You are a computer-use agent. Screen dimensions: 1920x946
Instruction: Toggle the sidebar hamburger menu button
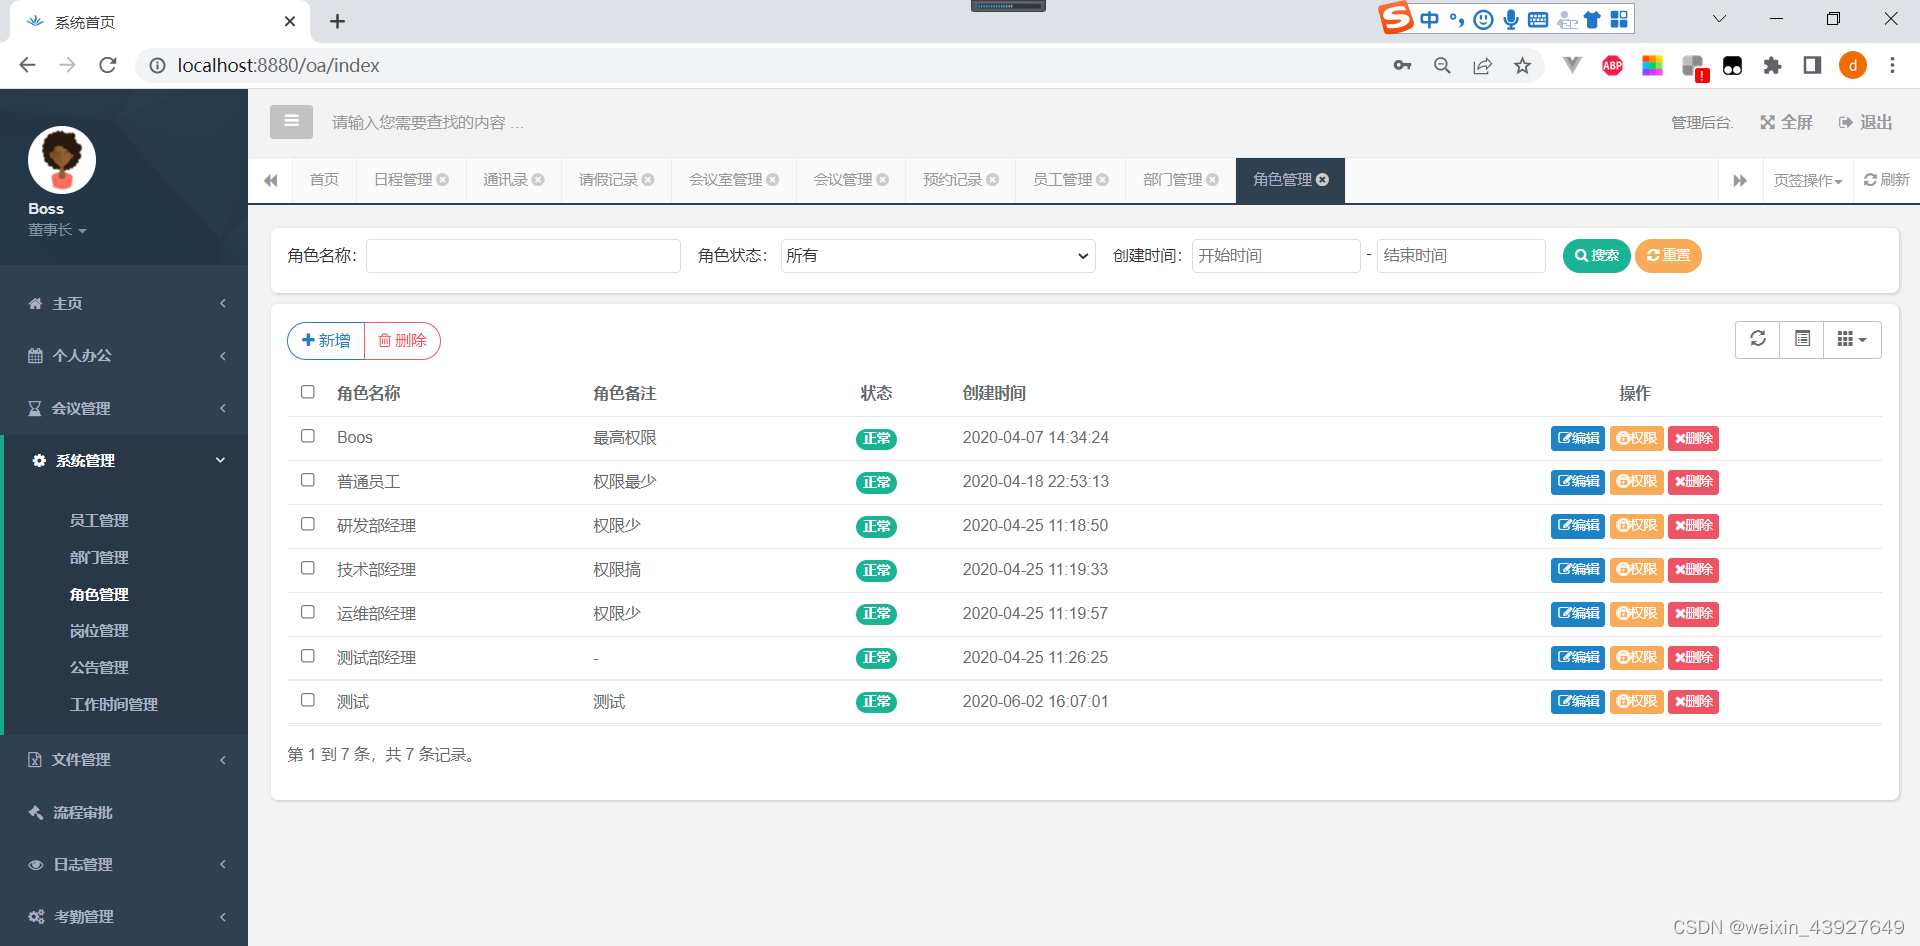tap(291, 122)
